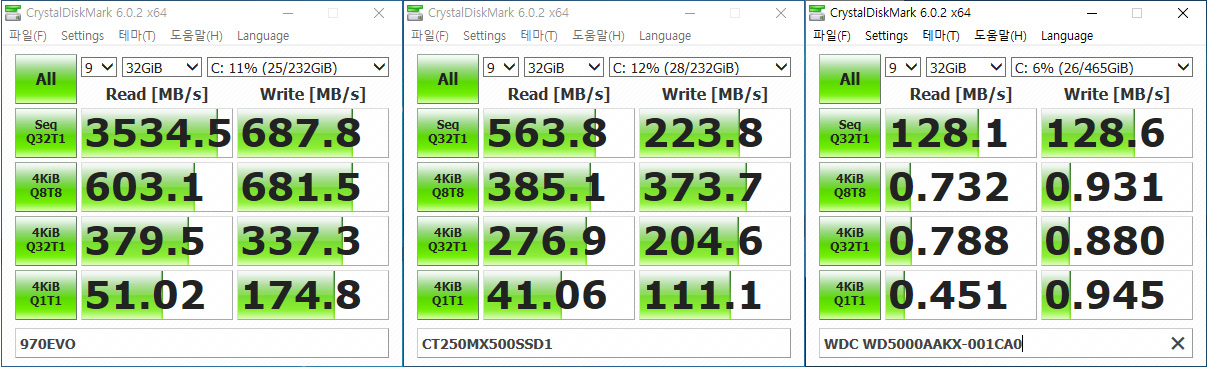Open the 테마(T) menu in the WDC window

click(941, 36)
